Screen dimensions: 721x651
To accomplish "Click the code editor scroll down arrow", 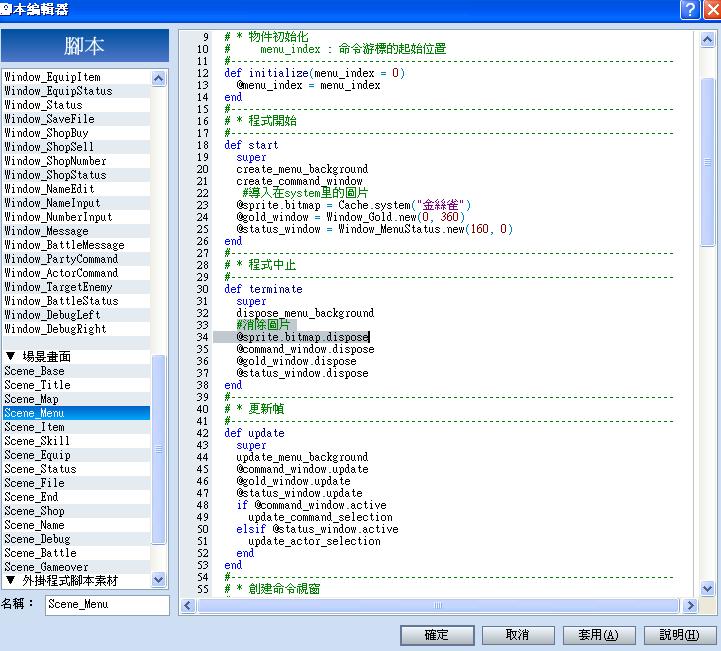I will click(707, 588).
